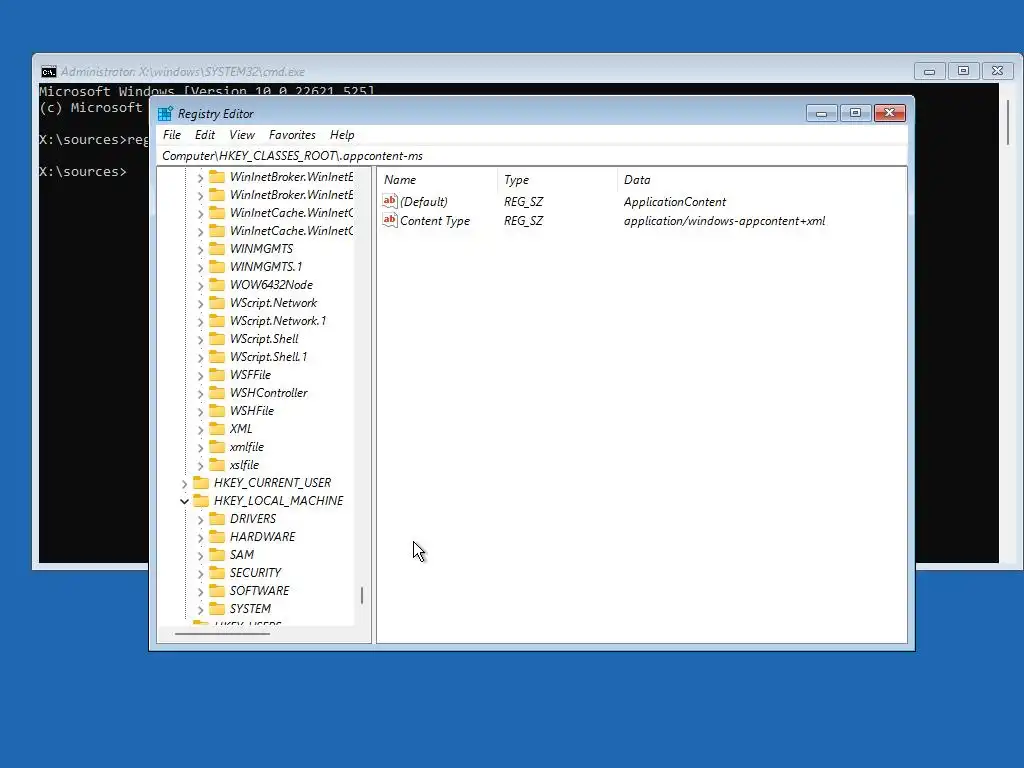
Task: Click the SAM folder icon
Action: pyautogui.click(x=217, y=554)
